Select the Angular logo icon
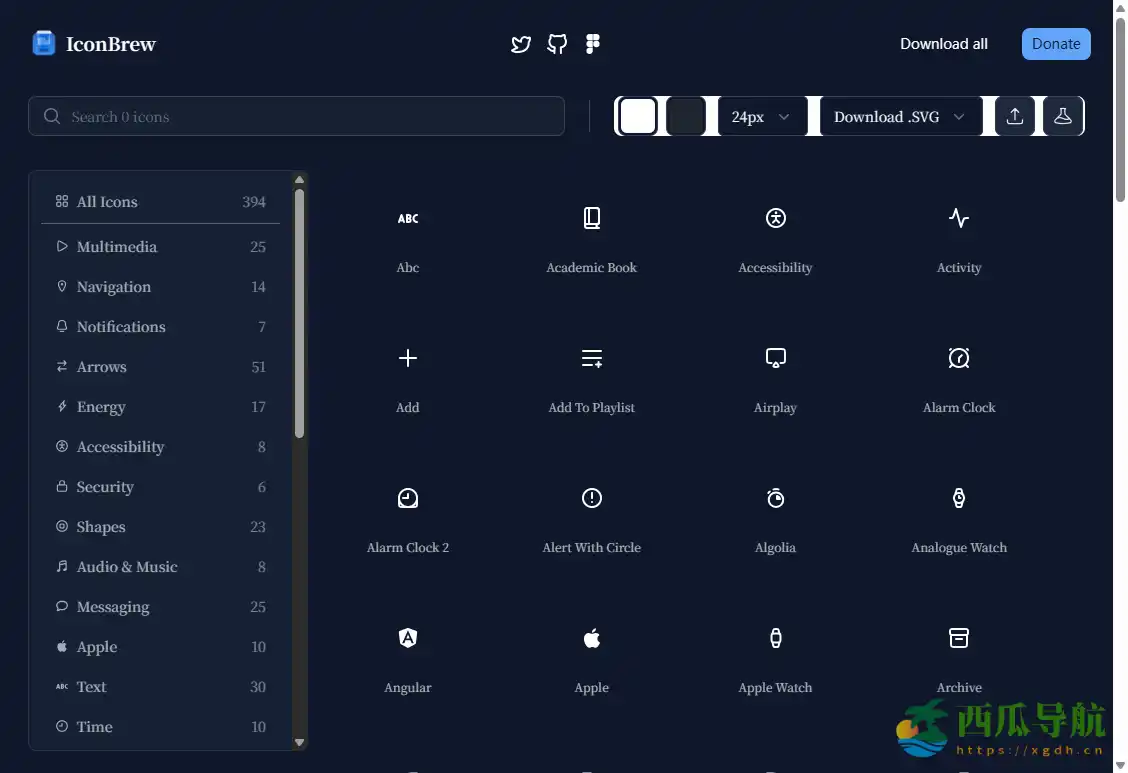 [x=408, y=638]
